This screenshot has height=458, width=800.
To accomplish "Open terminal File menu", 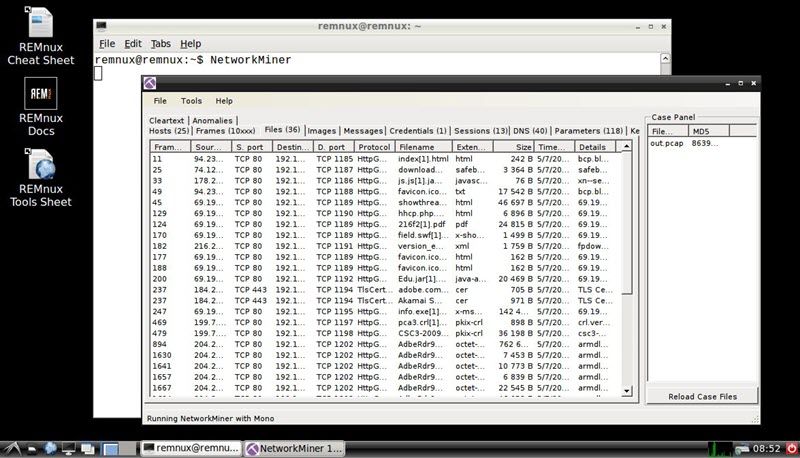I will click(x=107, y=44).
